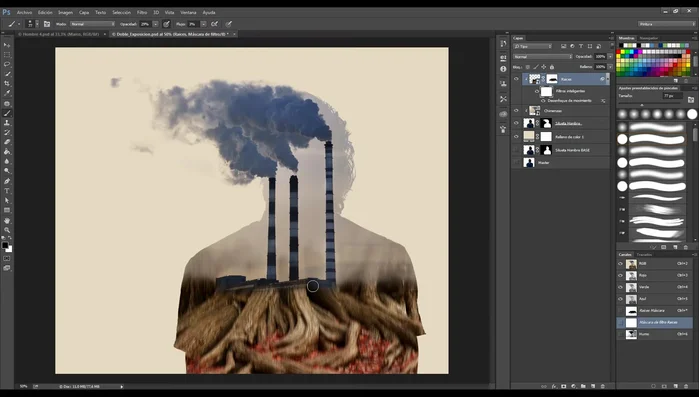The height and width of the screenshot is (397, 699).
Task: Lock position of layer icon
Action: click(x=543, y=67)
